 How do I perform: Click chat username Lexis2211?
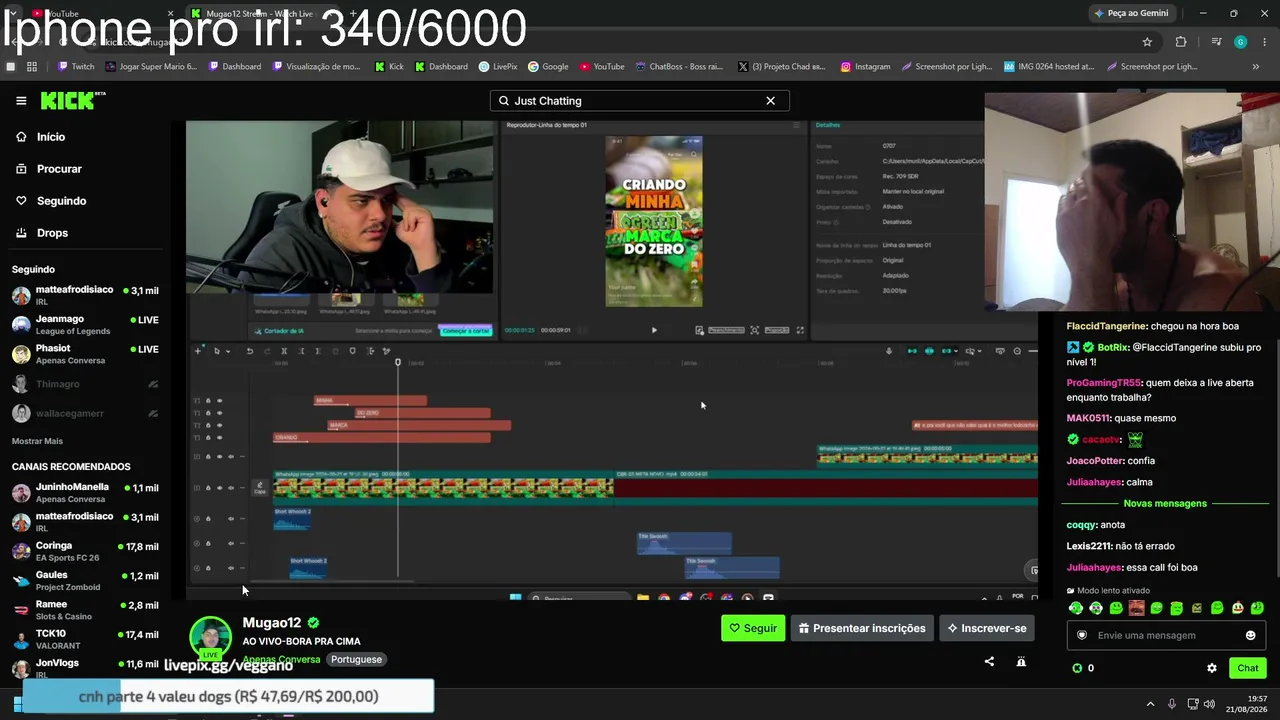click(1089, 547)
